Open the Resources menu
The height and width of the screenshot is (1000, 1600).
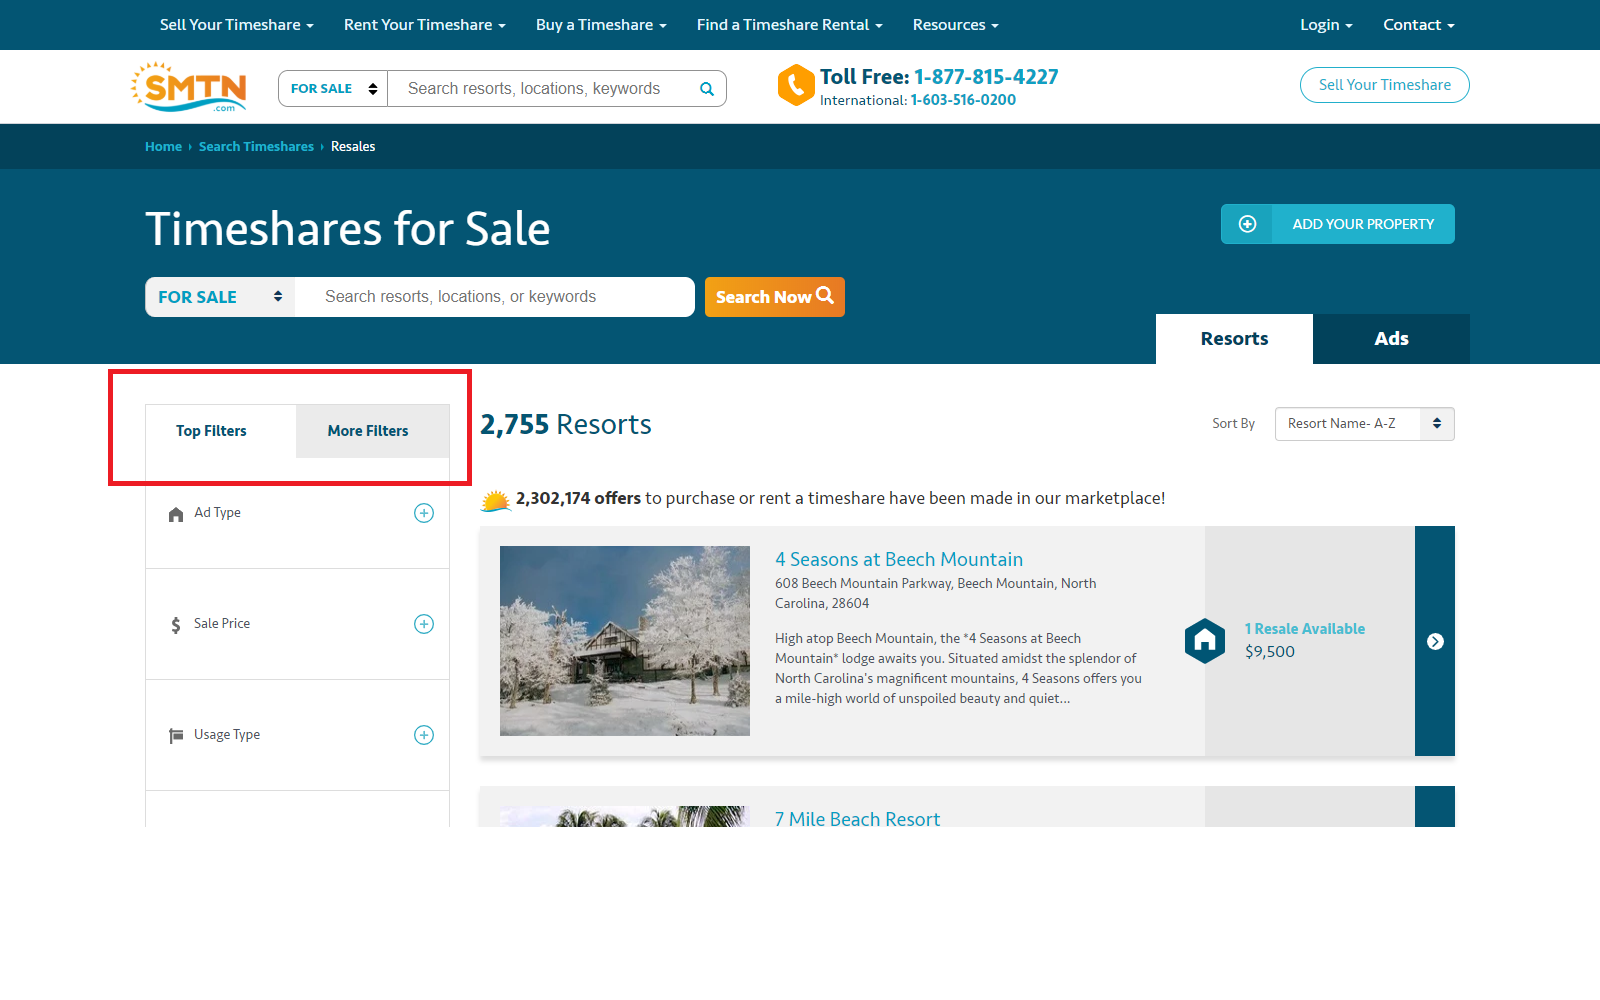point(956,25)
